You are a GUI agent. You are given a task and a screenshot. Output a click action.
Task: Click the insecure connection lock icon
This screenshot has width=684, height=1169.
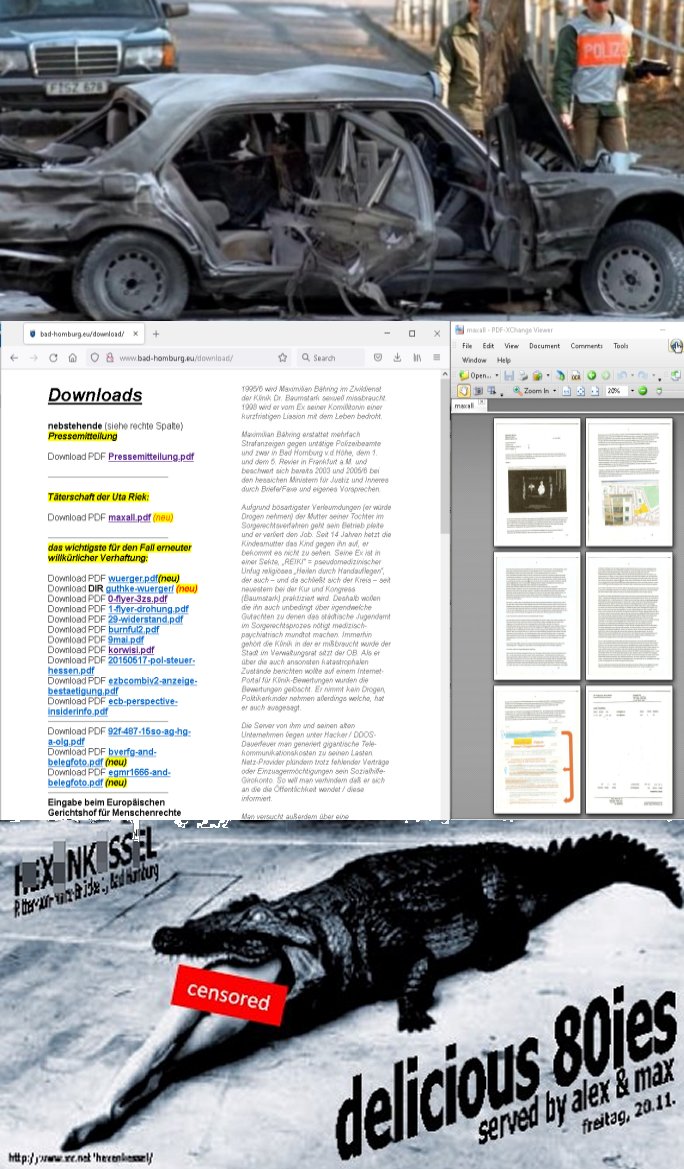pos(110,358)
